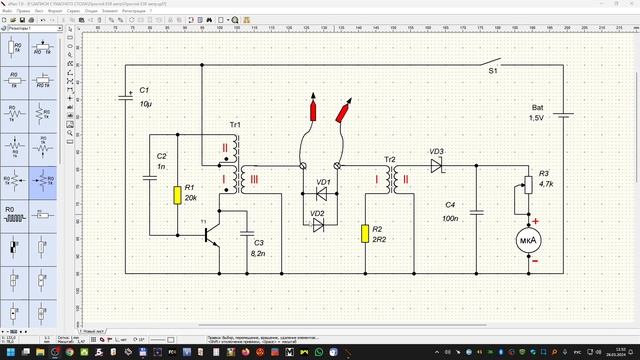Image resolution: width=640 pixels, height=360 pixels.
Task: Open a file using the folder toolbar icon
Action: (13, 20)
